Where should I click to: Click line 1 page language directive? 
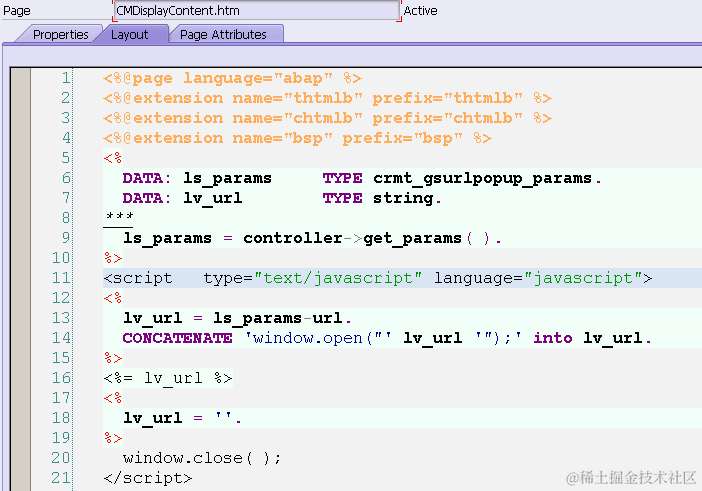tap(232, 78)
